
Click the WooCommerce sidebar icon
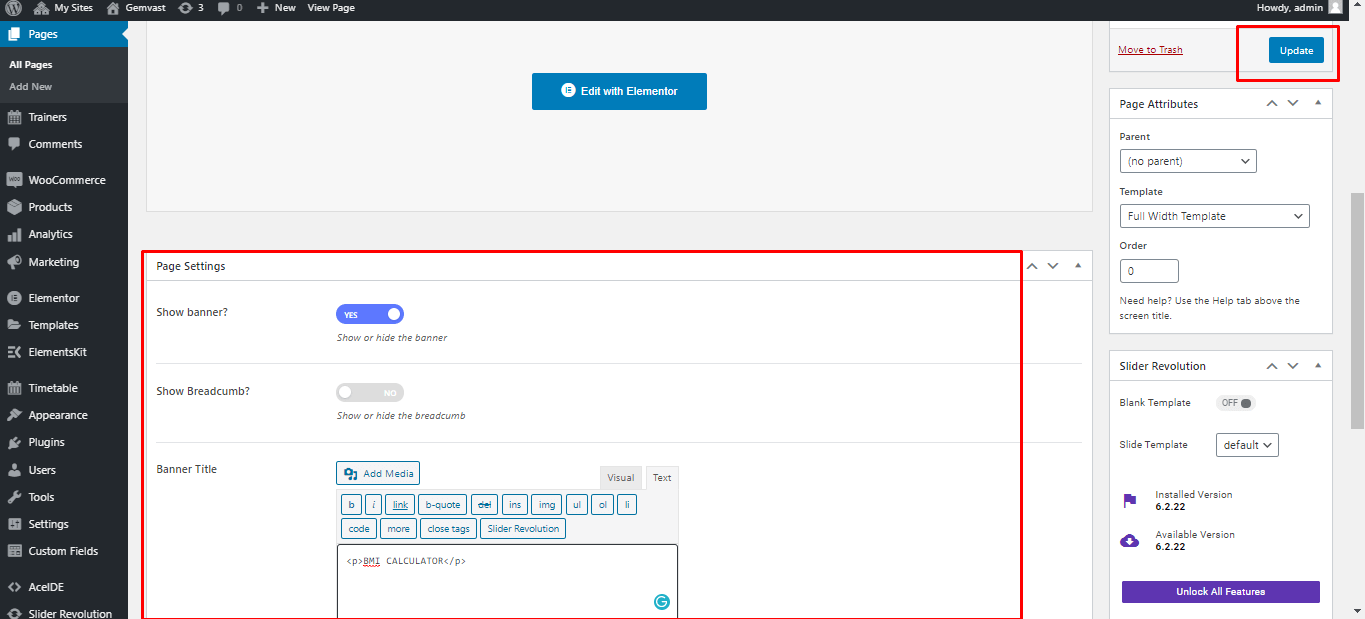(14, 180)
